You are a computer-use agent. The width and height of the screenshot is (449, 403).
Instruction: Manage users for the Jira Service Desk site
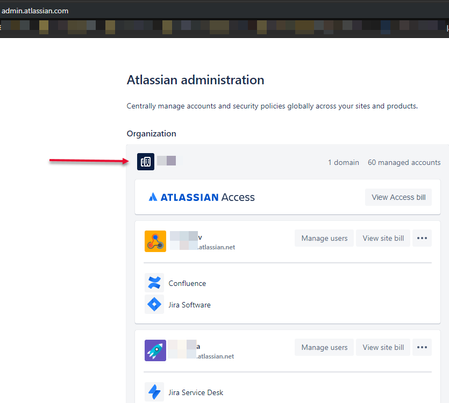(324, 347)
